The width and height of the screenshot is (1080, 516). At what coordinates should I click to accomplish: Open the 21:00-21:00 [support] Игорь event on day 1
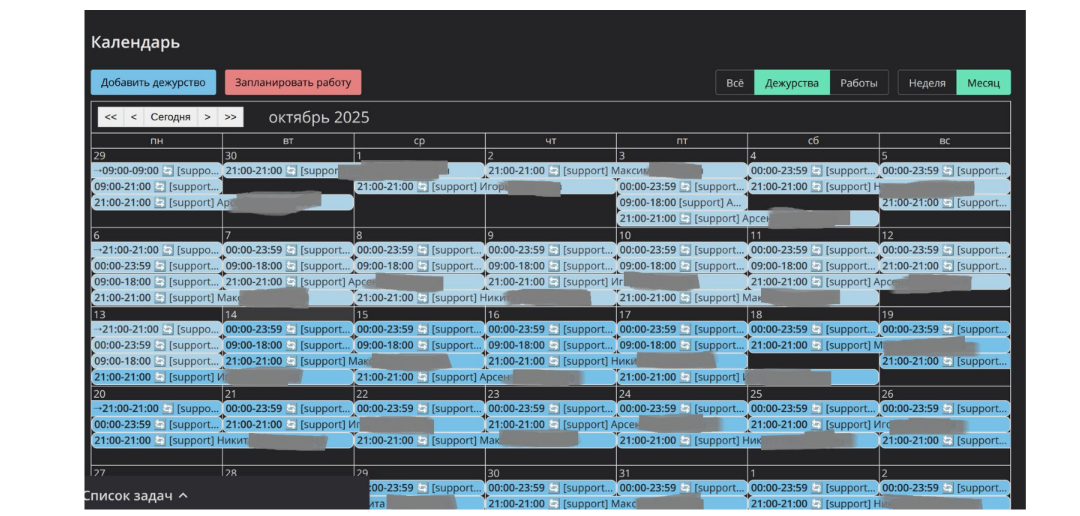[485, 187]
